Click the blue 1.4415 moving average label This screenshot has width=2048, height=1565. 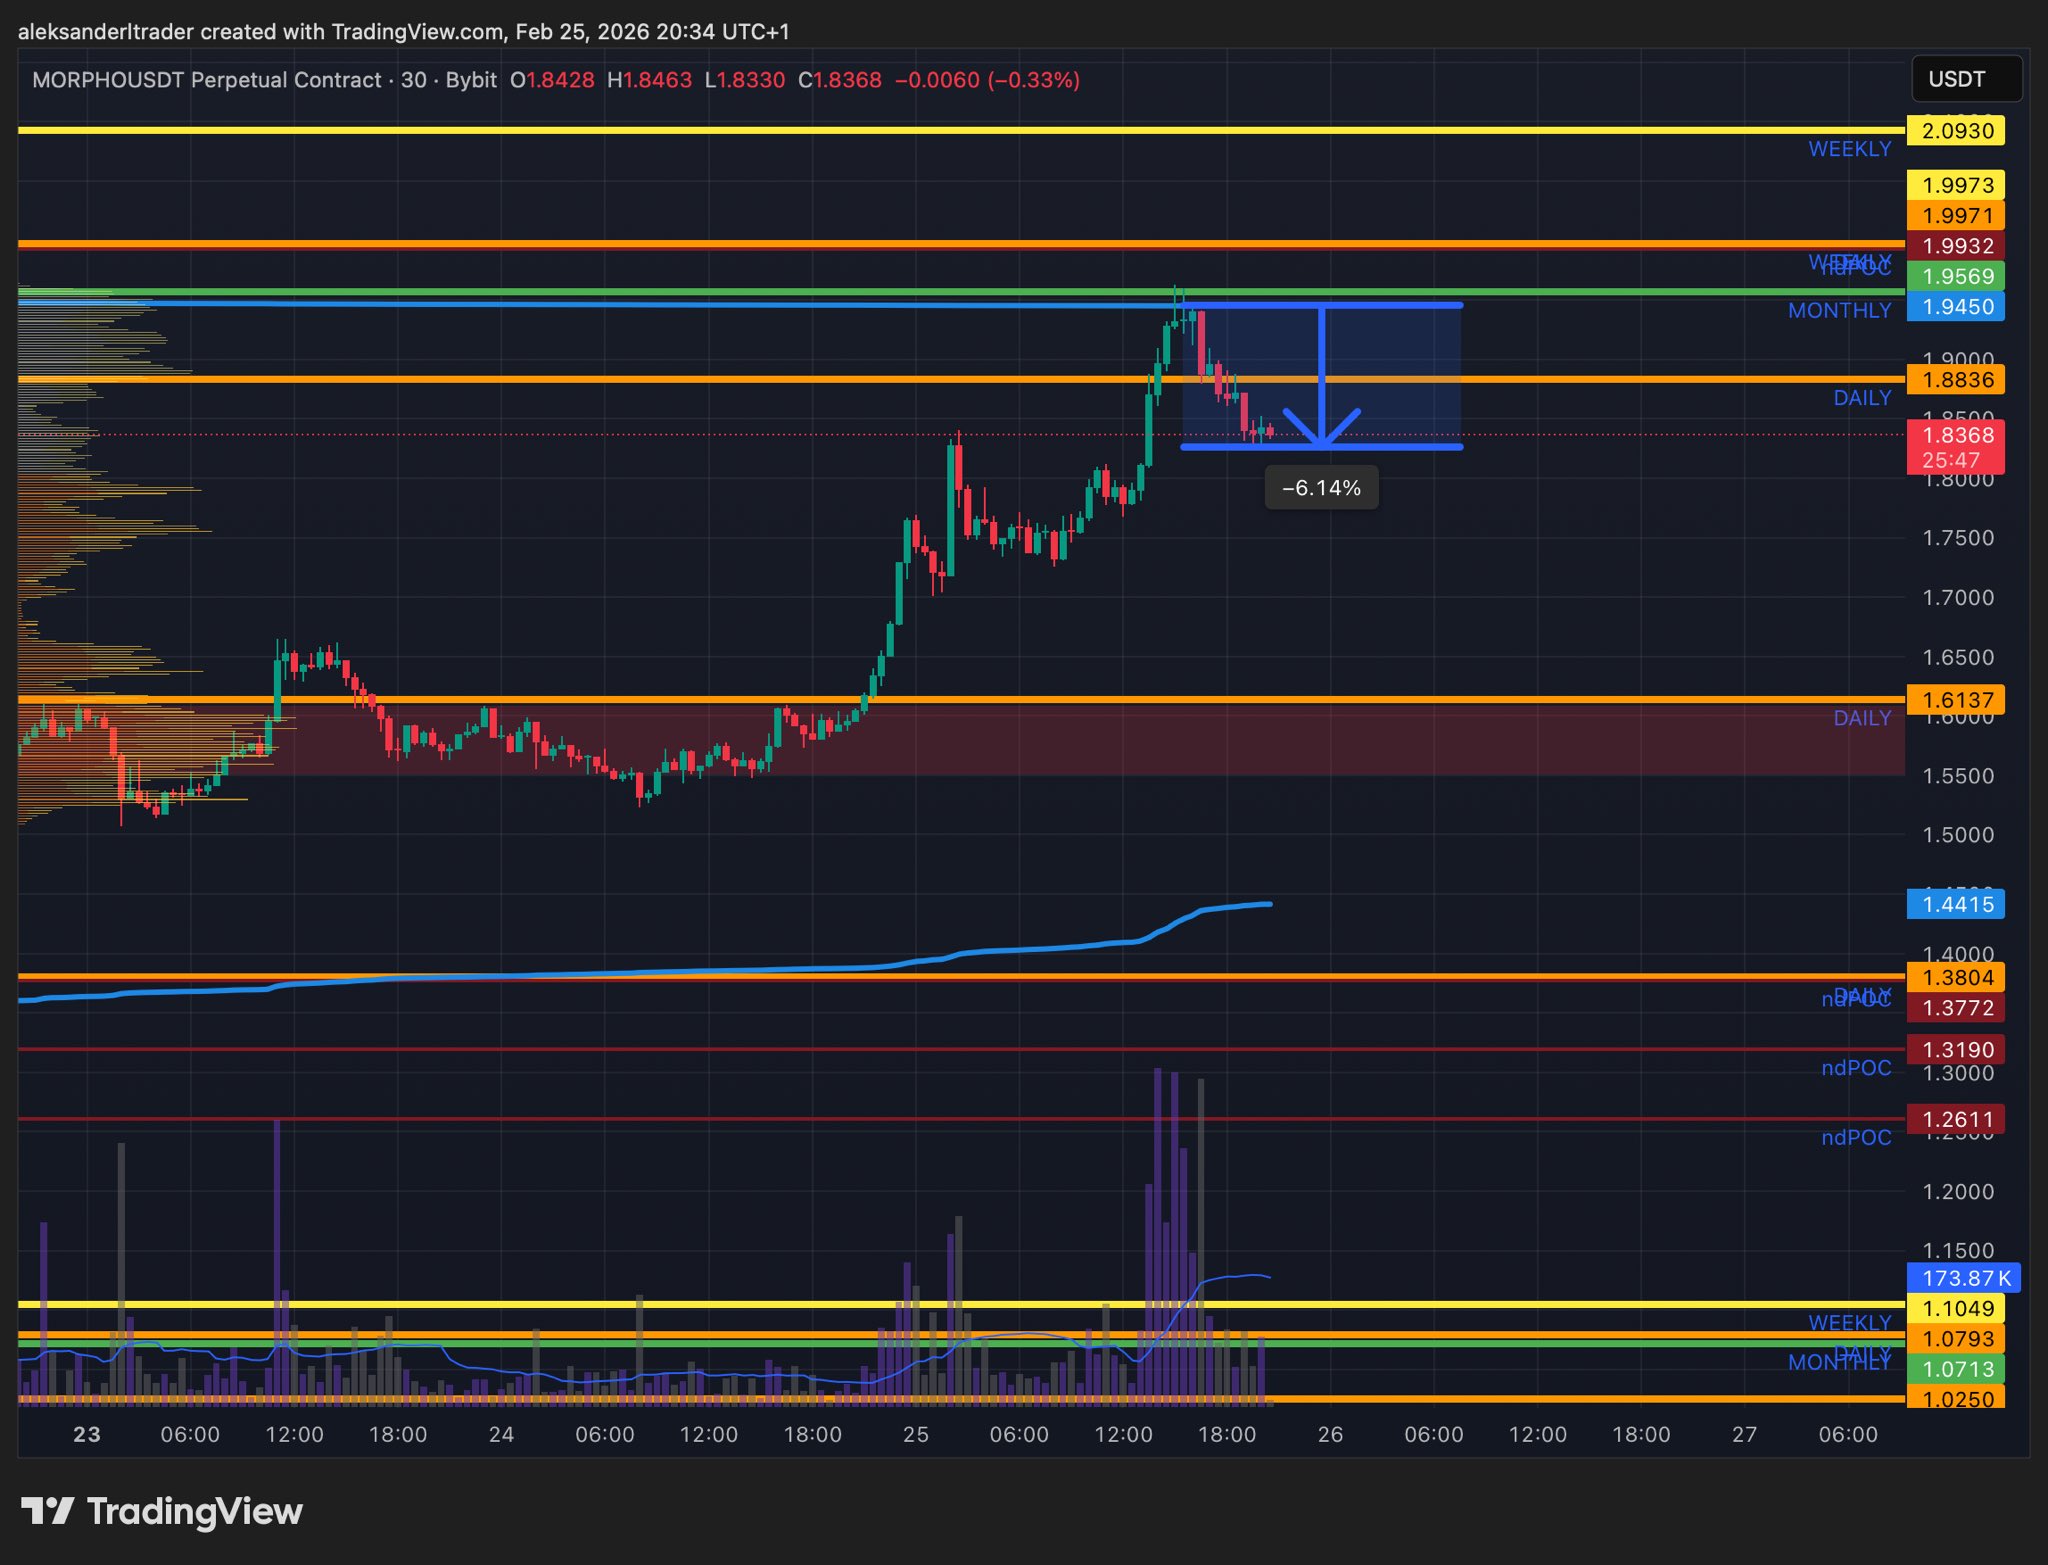(x=1955, y=904)
